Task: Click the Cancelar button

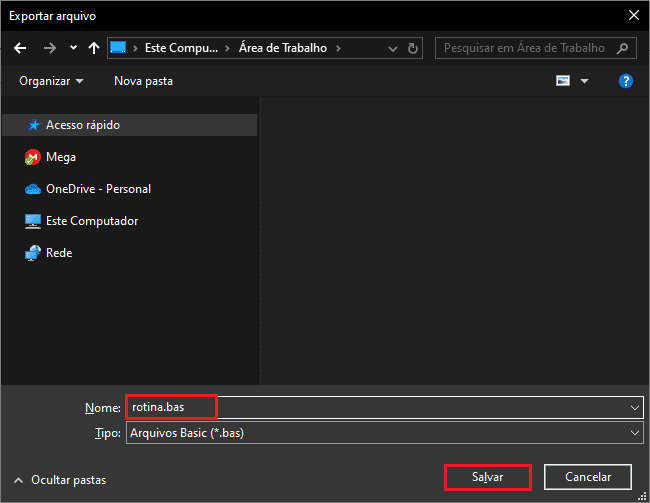Action: click(x=588, y=477)
